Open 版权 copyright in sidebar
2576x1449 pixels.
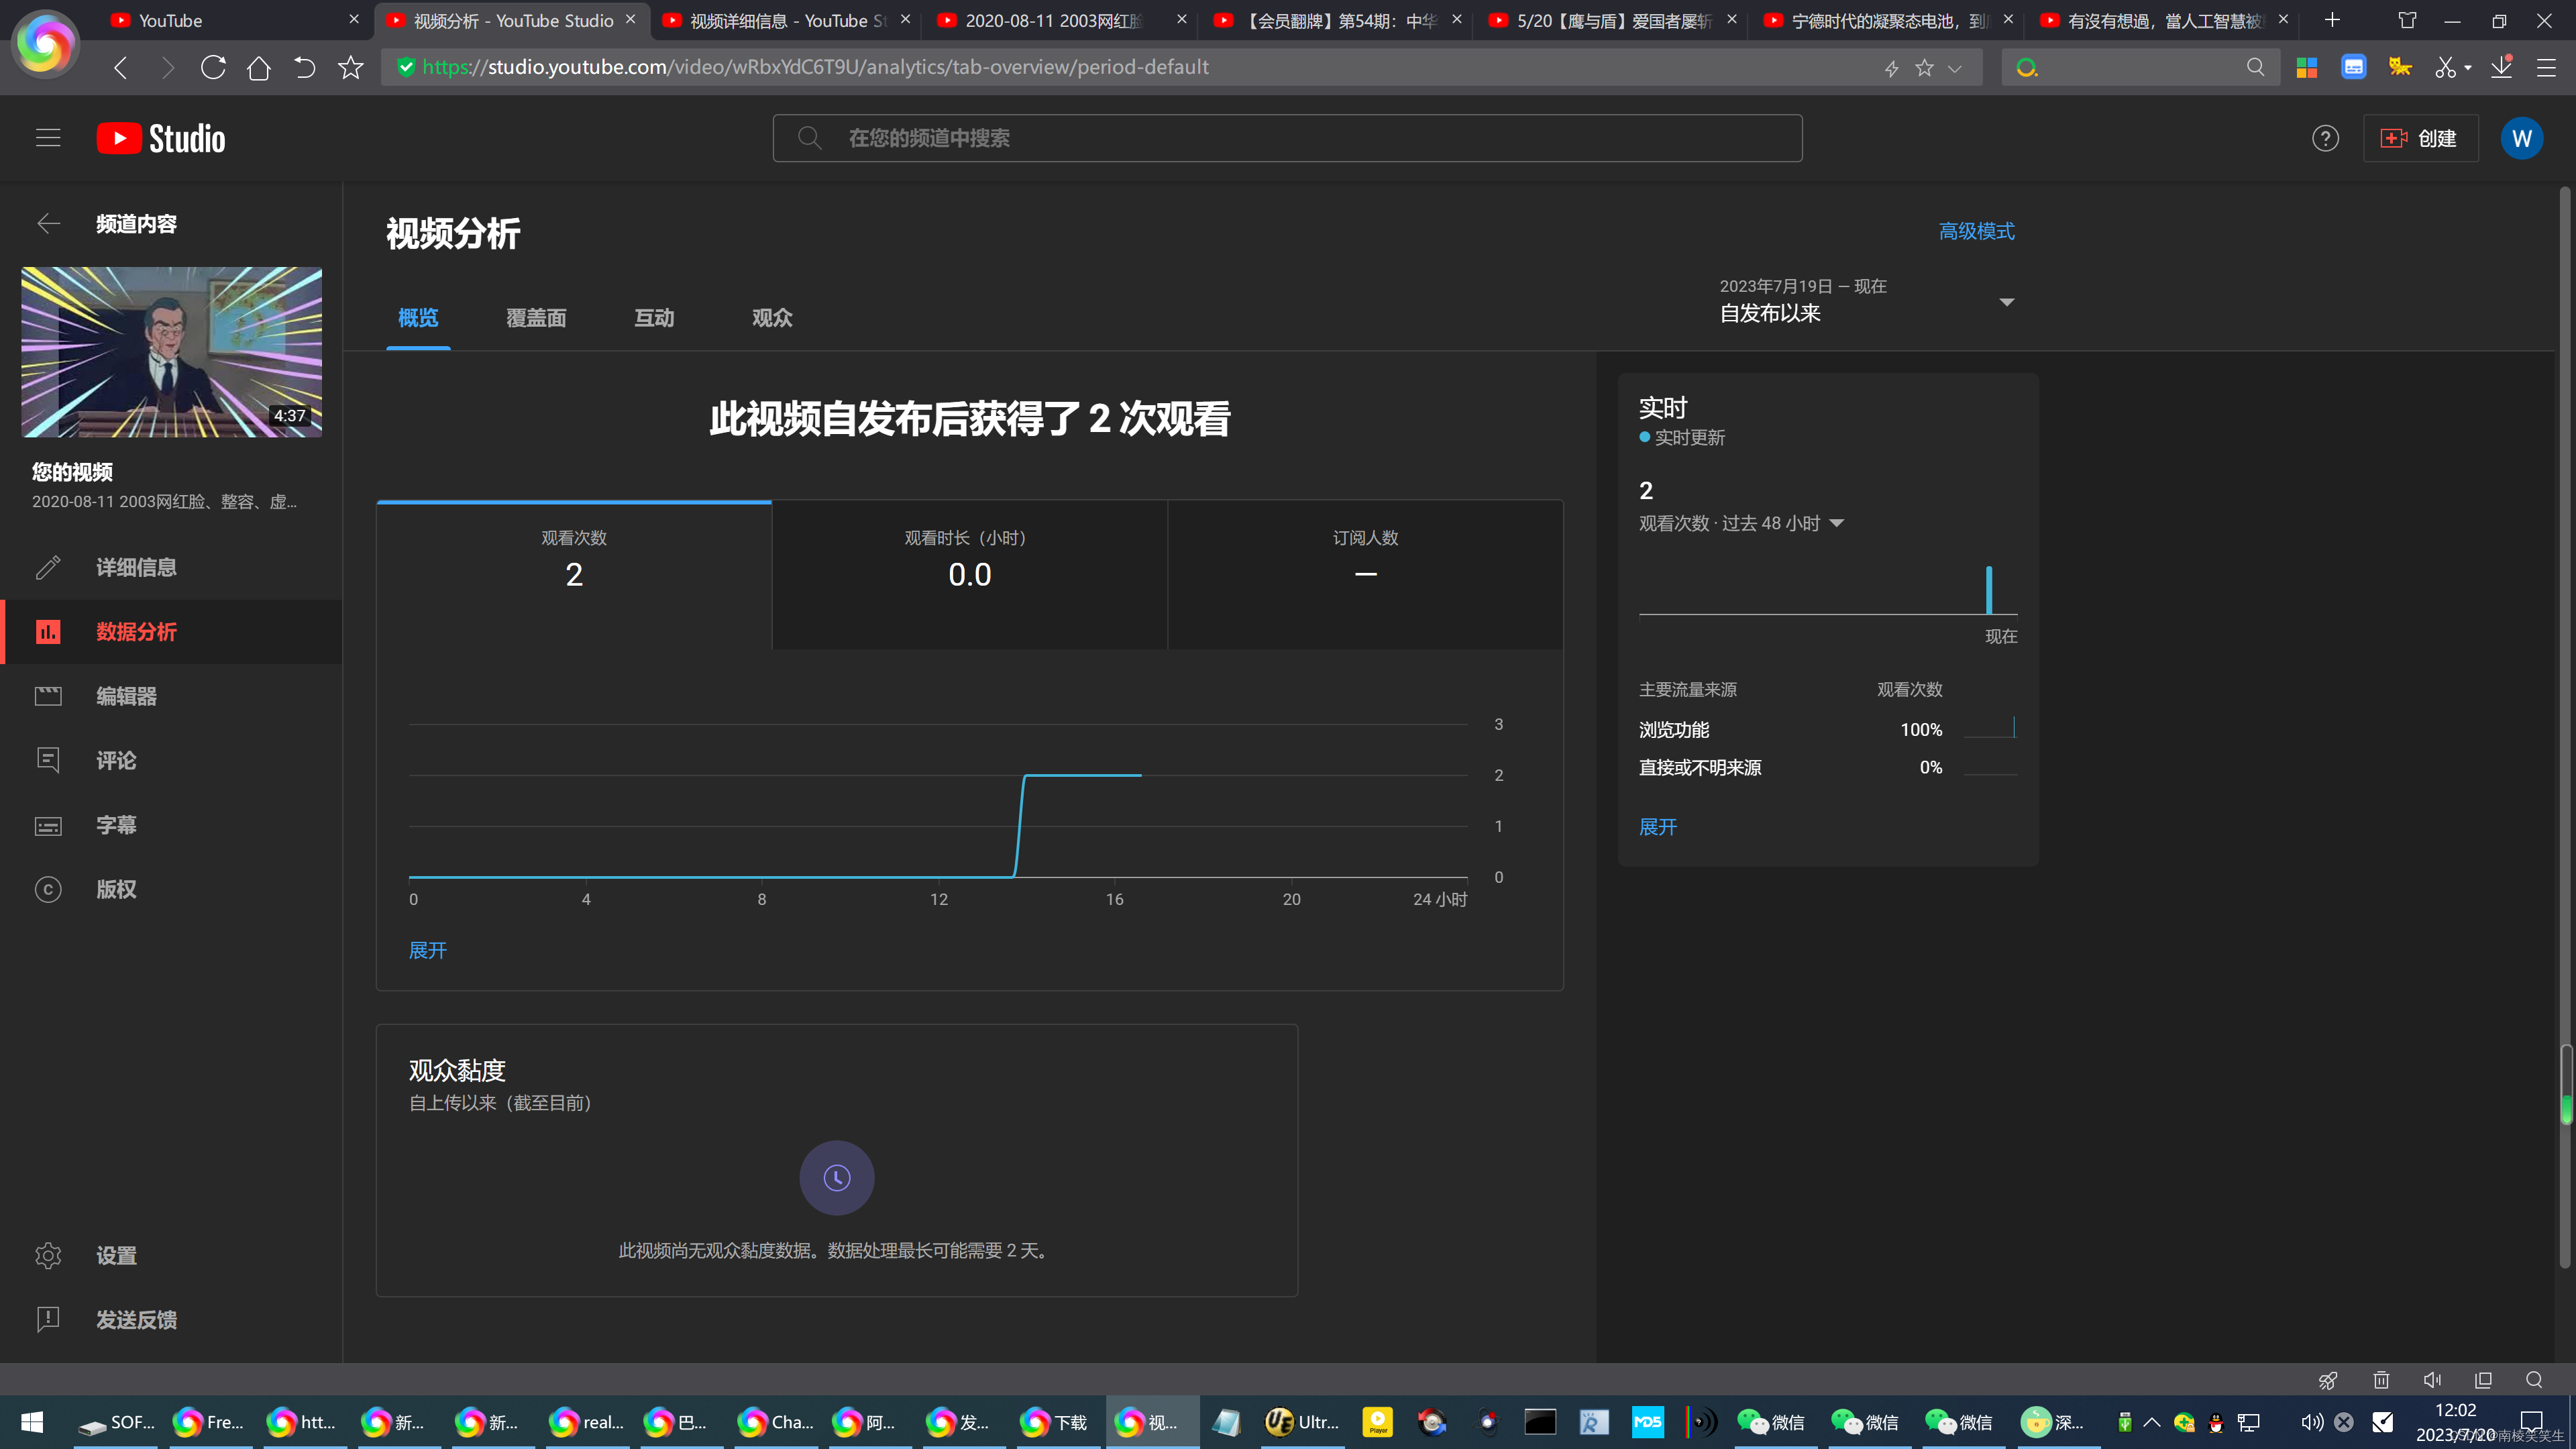pyautogui.click(x=115, y=889)
